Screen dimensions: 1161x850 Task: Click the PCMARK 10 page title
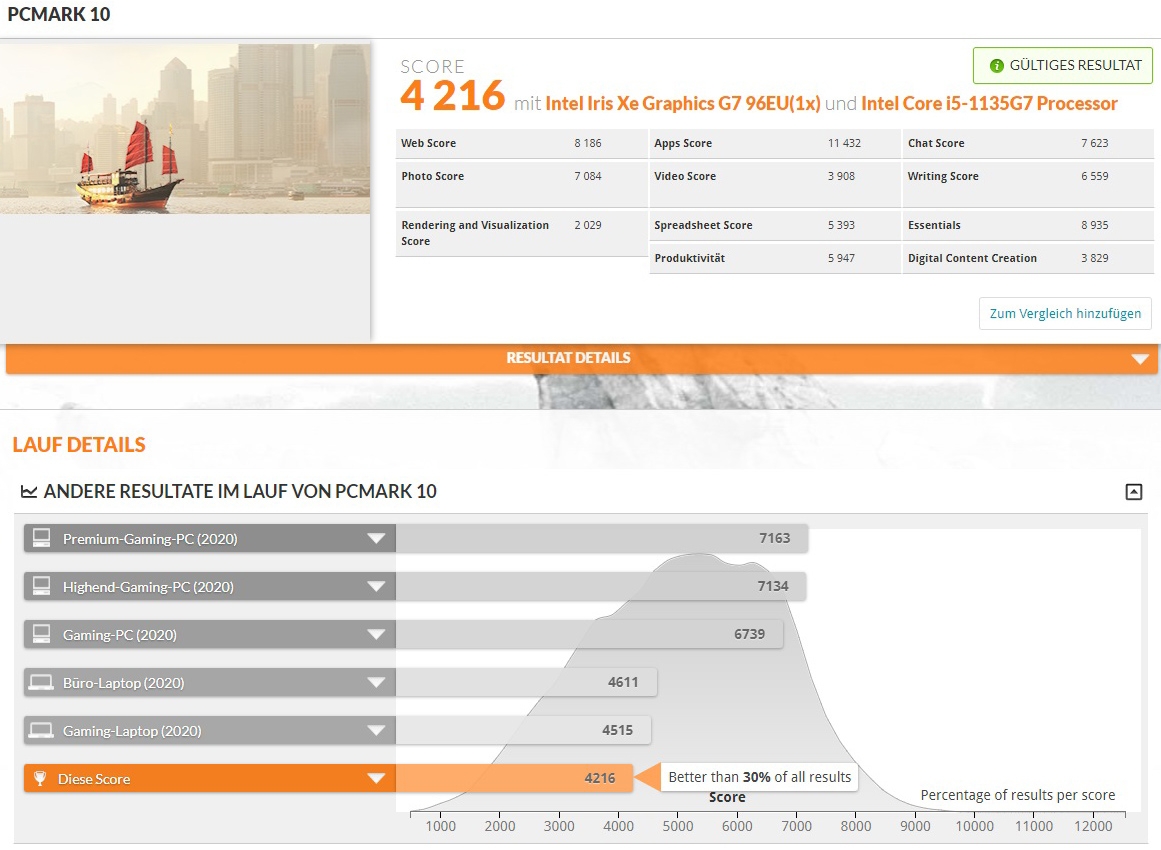tap(59, 14)
